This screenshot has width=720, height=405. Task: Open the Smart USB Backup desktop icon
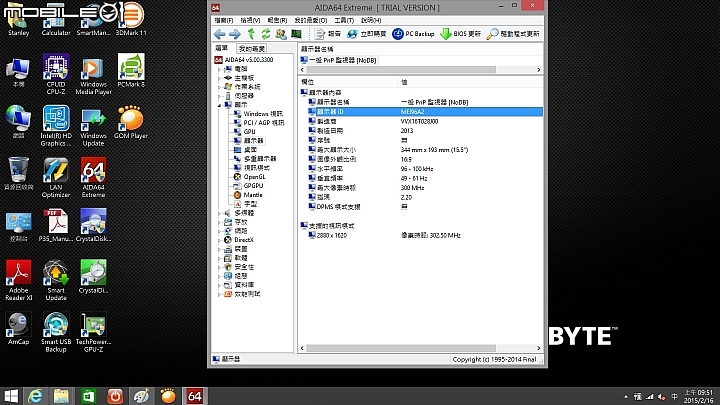(x=56, y=332)
